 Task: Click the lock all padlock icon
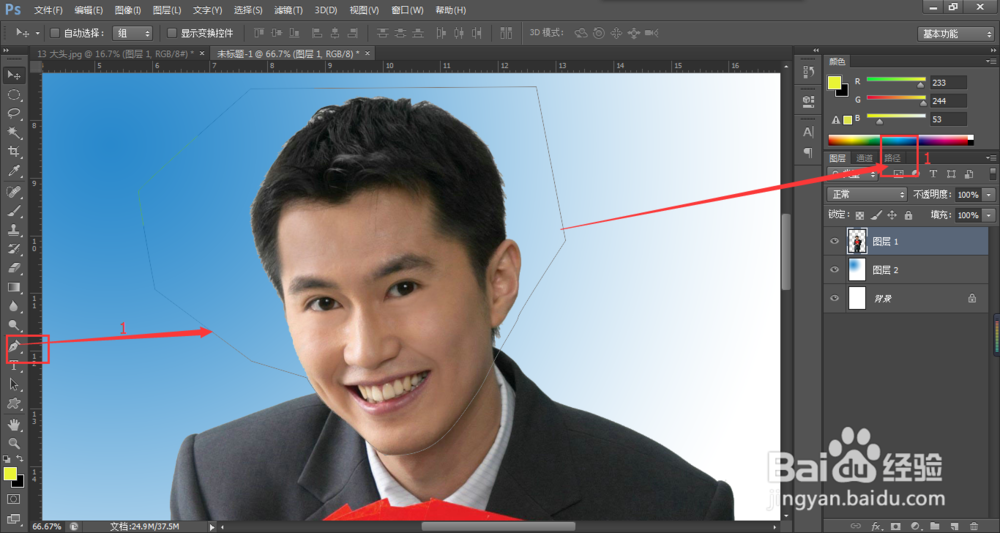click(908, 215)
